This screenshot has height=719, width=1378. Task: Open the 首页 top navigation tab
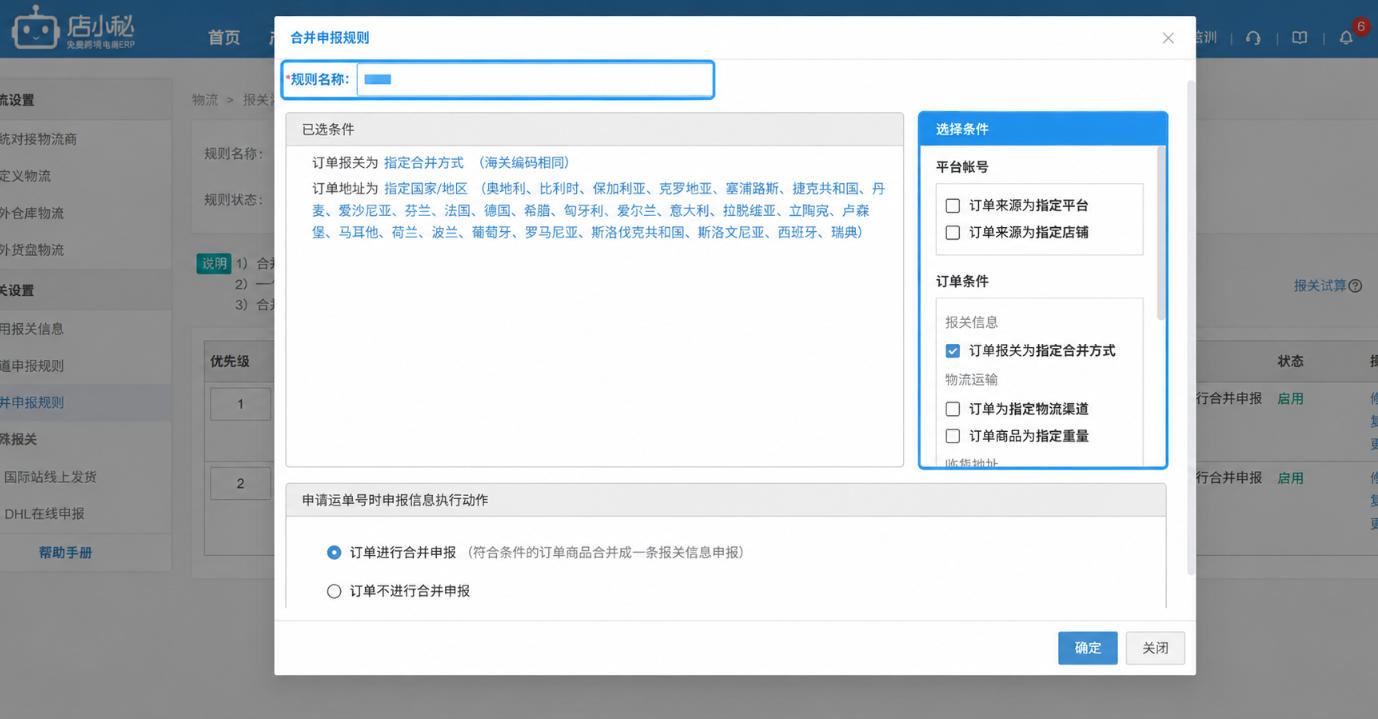click(x=224, y=38)
